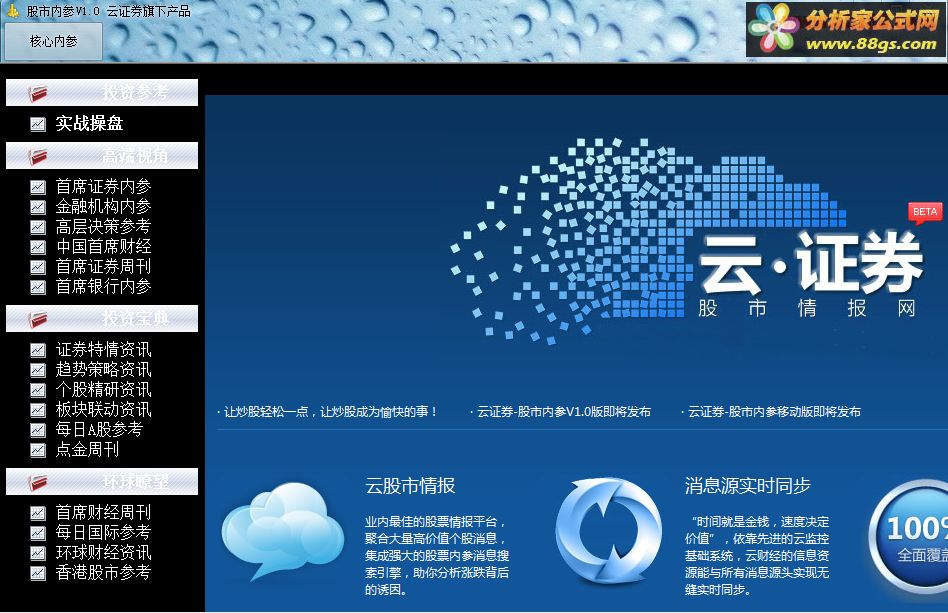The width and height of the screenshot is (948, 613).
Task: Click the red BETA badge
Action: 925,213
